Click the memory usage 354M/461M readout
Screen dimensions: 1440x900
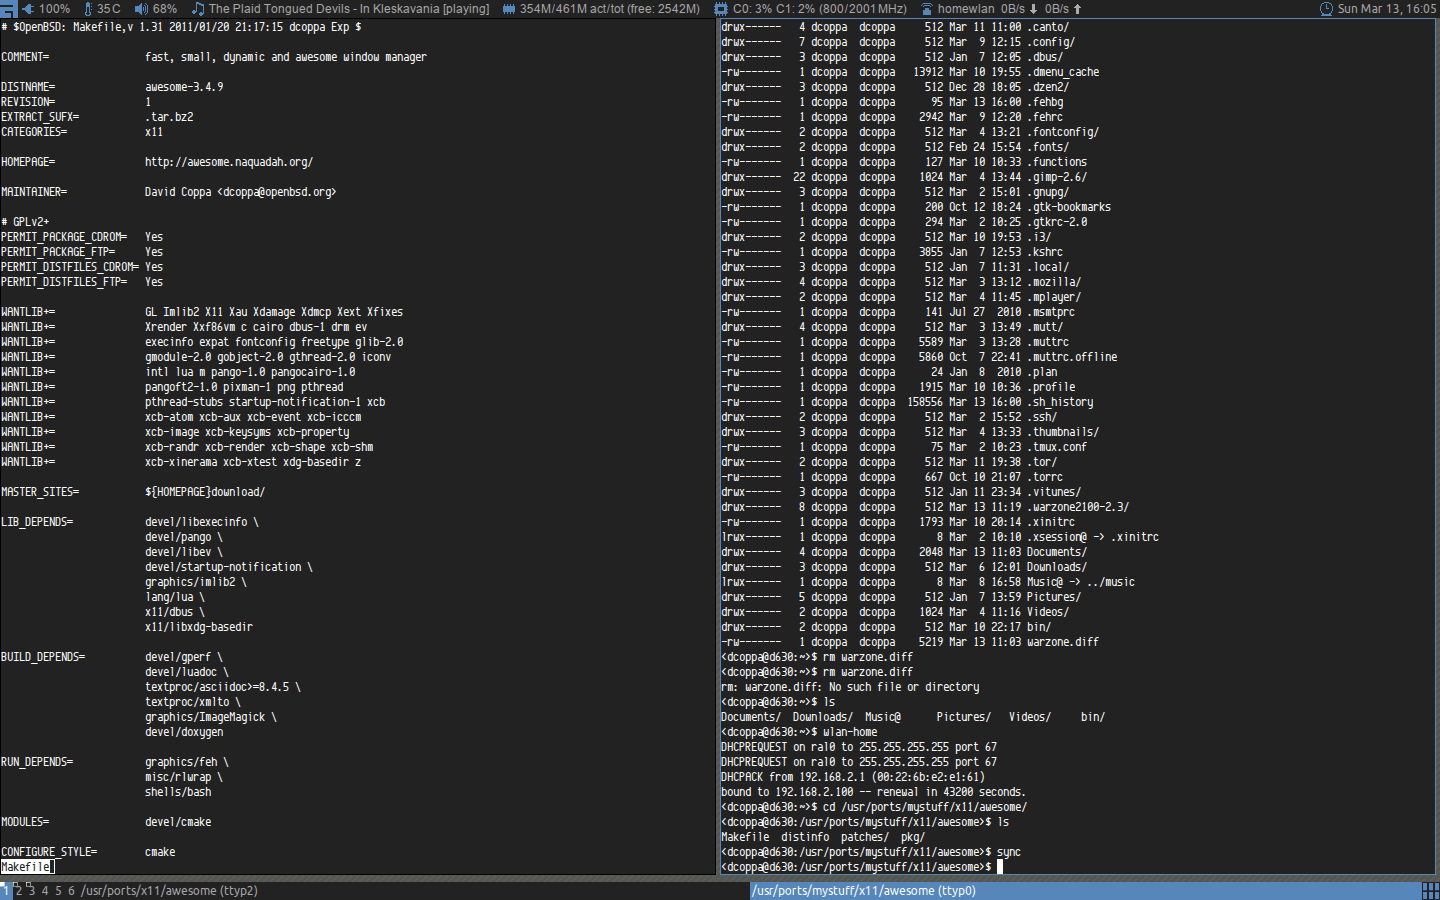610,9
